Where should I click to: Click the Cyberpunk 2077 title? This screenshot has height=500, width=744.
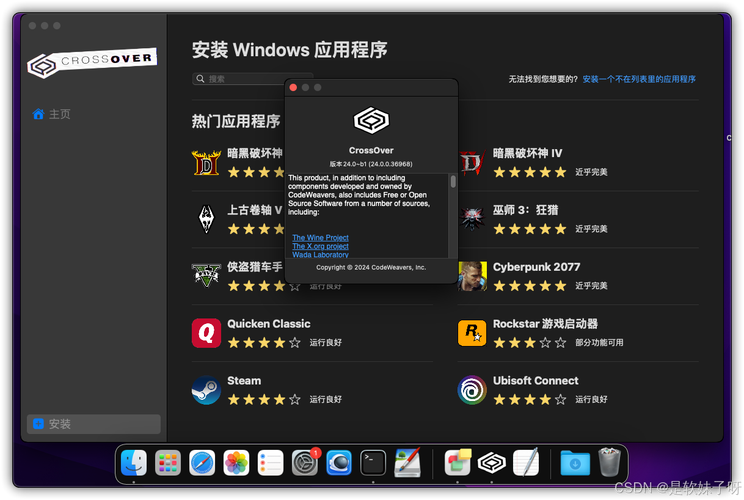536,267
